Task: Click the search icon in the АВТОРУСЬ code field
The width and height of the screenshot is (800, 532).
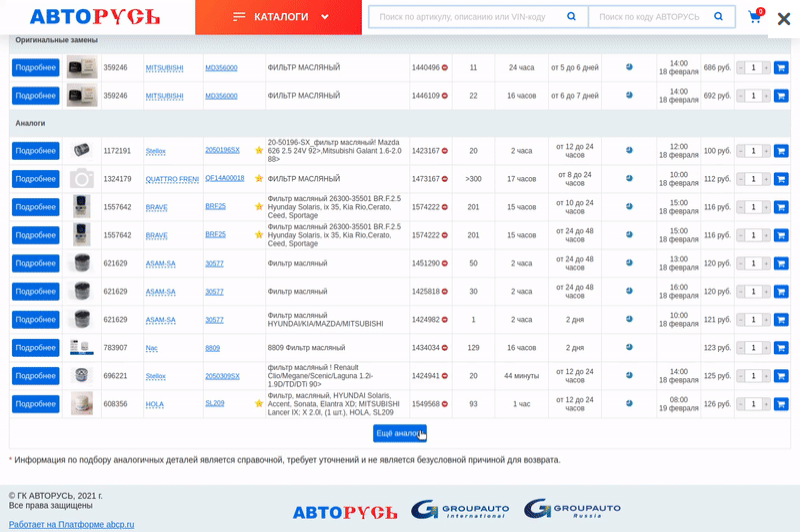Action: [718, 17]
